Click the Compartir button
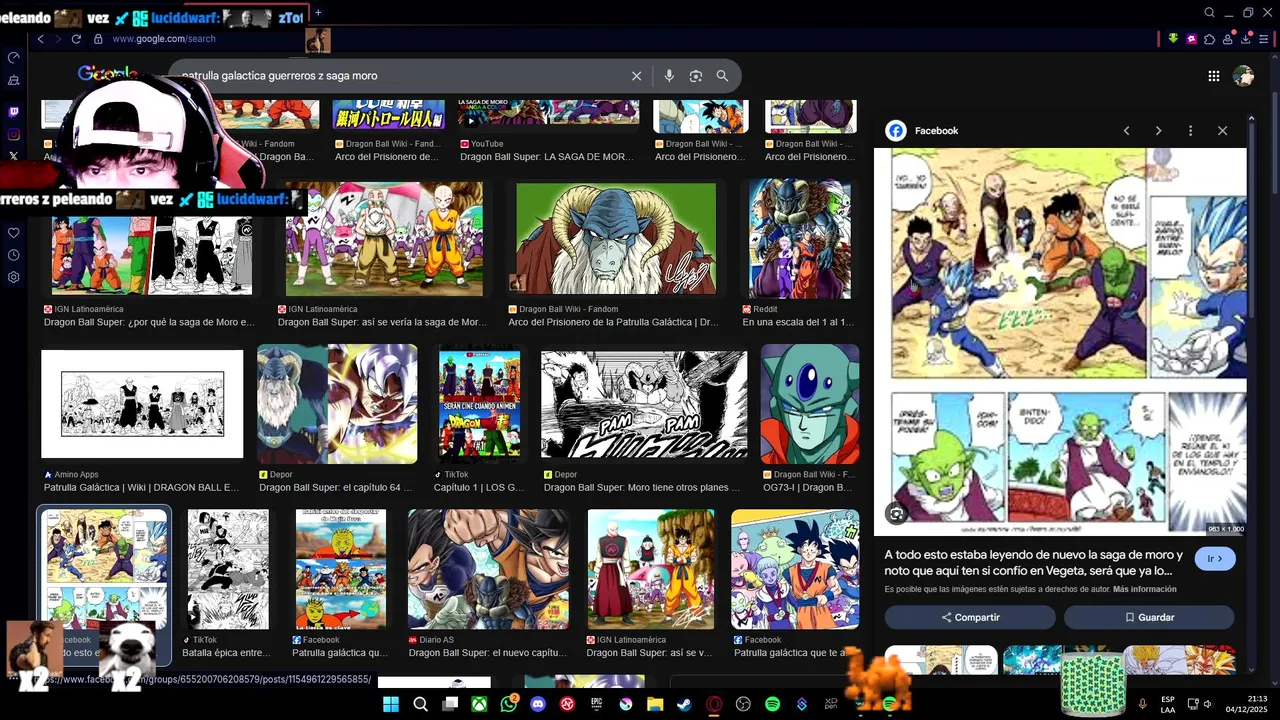The width and height of the screenshot is (1280, 720). click(x=969, y=617)
